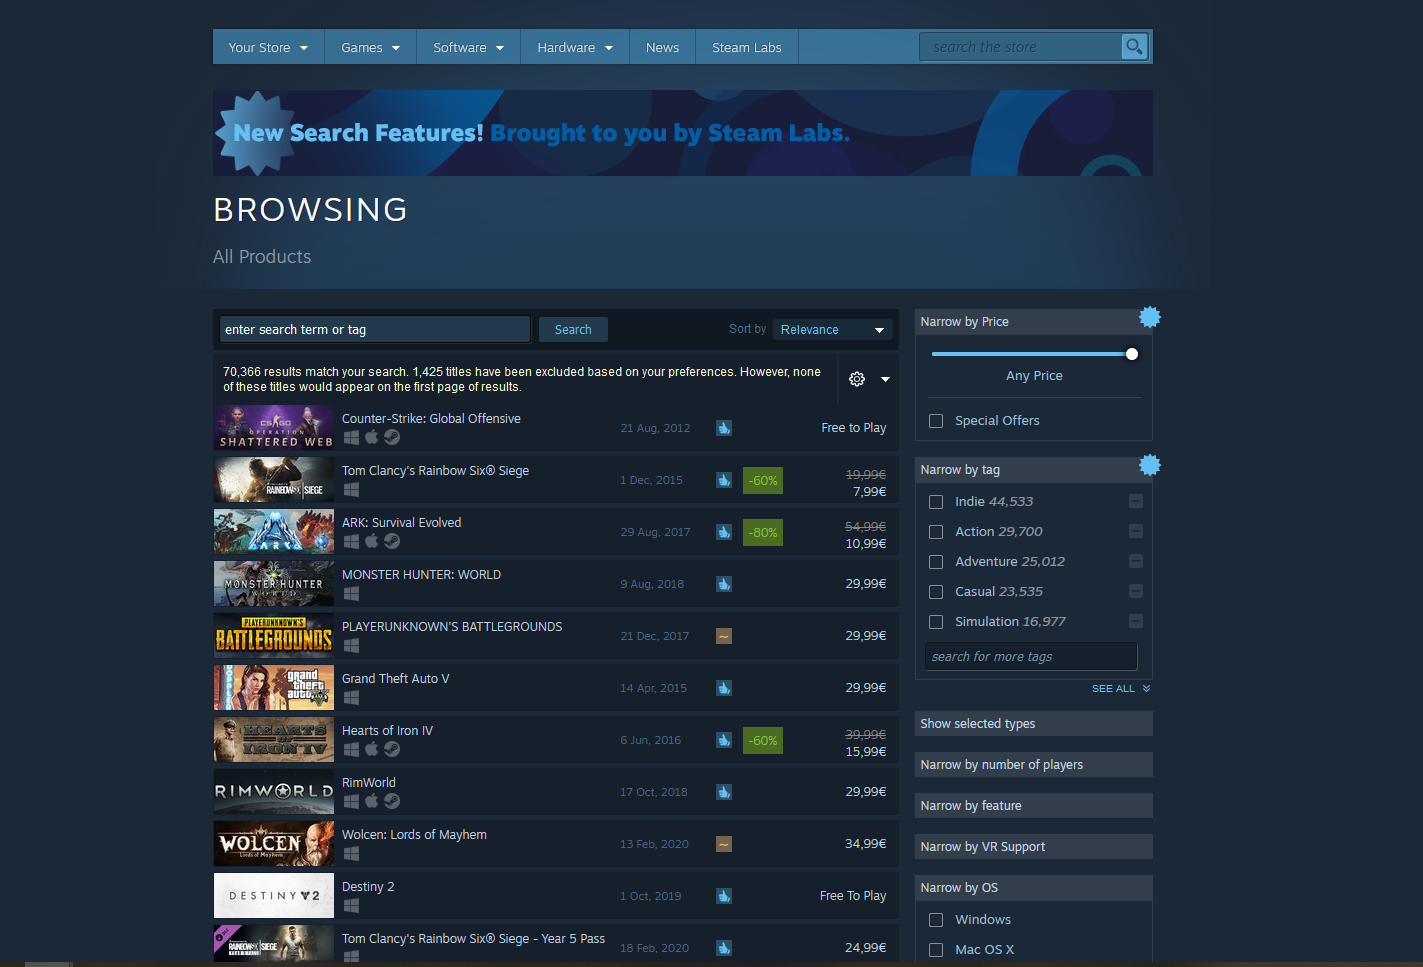The width and height of the screenshot is (1423, 967).
Task: Exclude the Indie tag with its minus icon
Action: pos(1136,501)
